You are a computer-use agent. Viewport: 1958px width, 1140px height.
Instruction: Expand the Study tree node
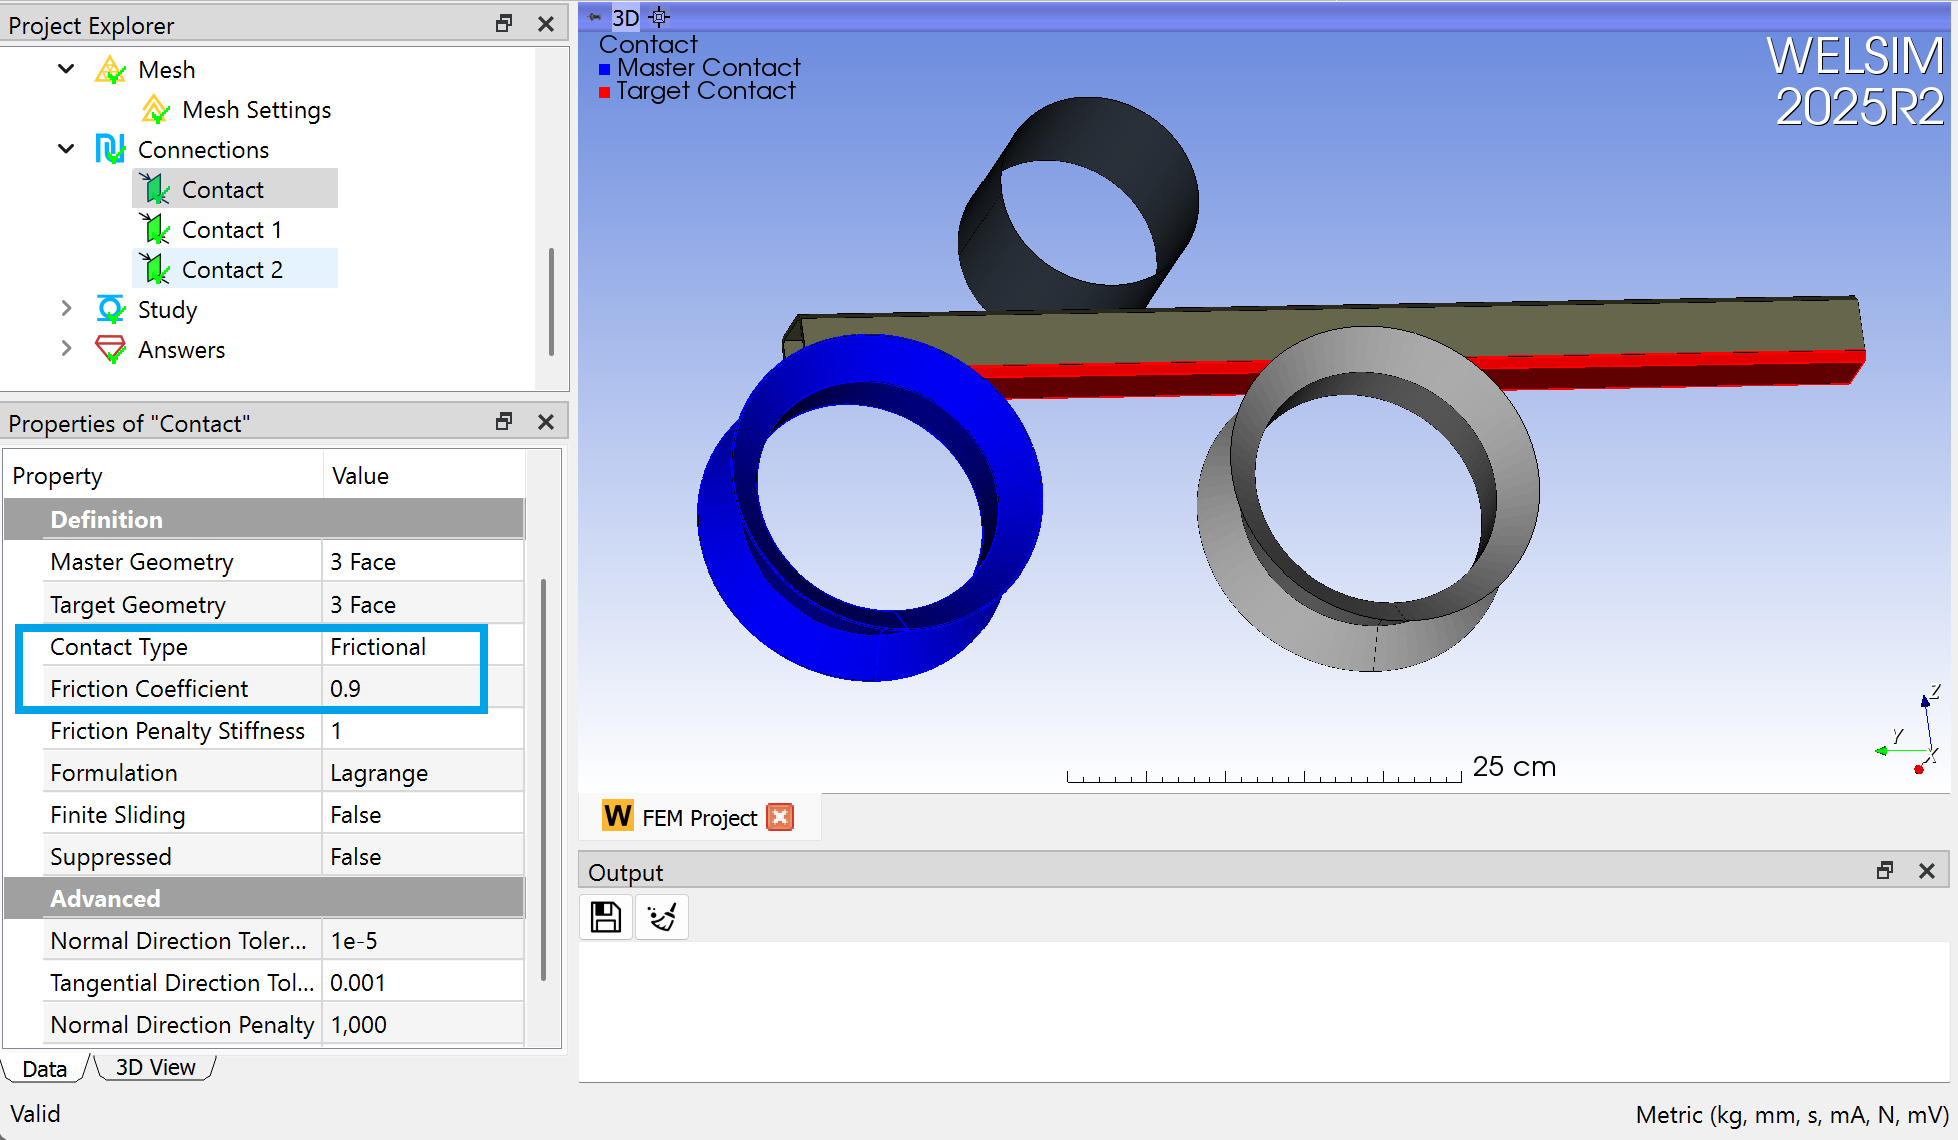point(66,309)
